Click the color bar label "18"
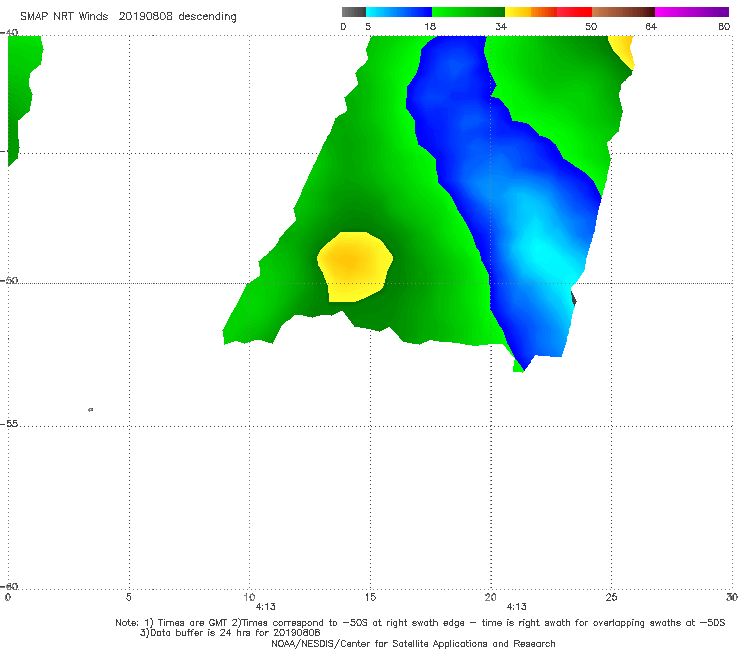740x650 pixels. point(430,27)
